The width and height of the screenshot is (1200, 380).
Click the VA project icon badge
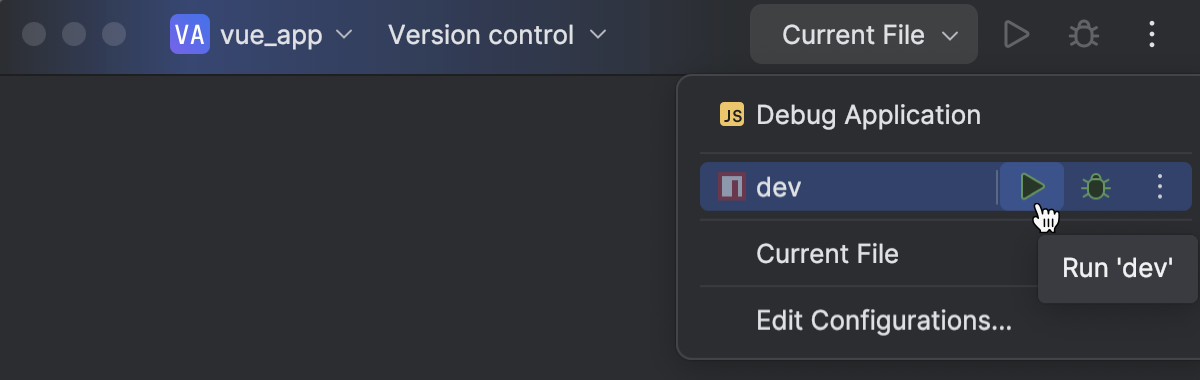point(190,35)
